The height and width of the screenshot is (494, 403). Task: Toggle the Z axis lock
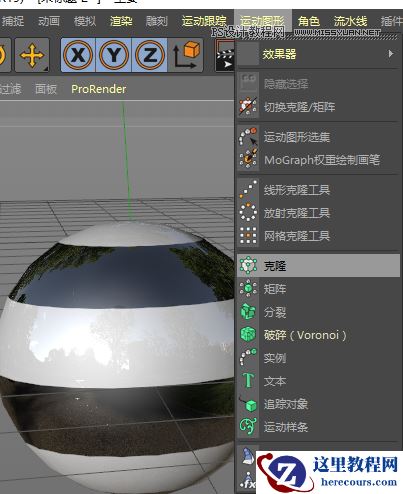[x=150, y=55]
